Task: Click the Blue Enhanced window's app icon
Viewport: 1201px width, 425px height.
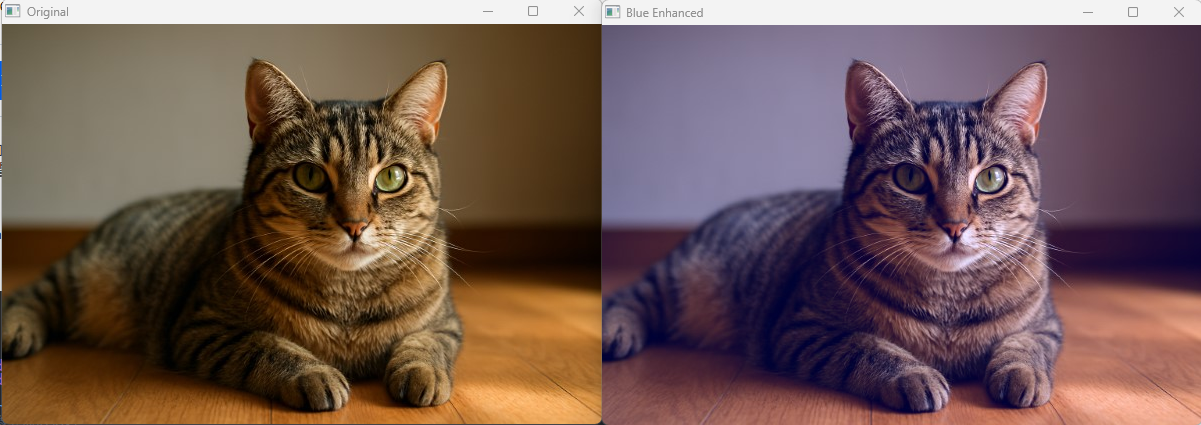Action: (x=613, y=12)
